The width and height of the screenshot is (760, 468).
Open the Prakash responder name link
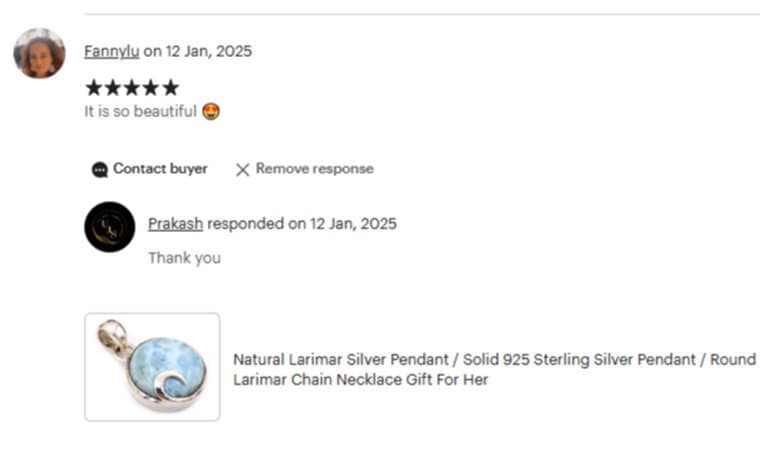point(175,224)
